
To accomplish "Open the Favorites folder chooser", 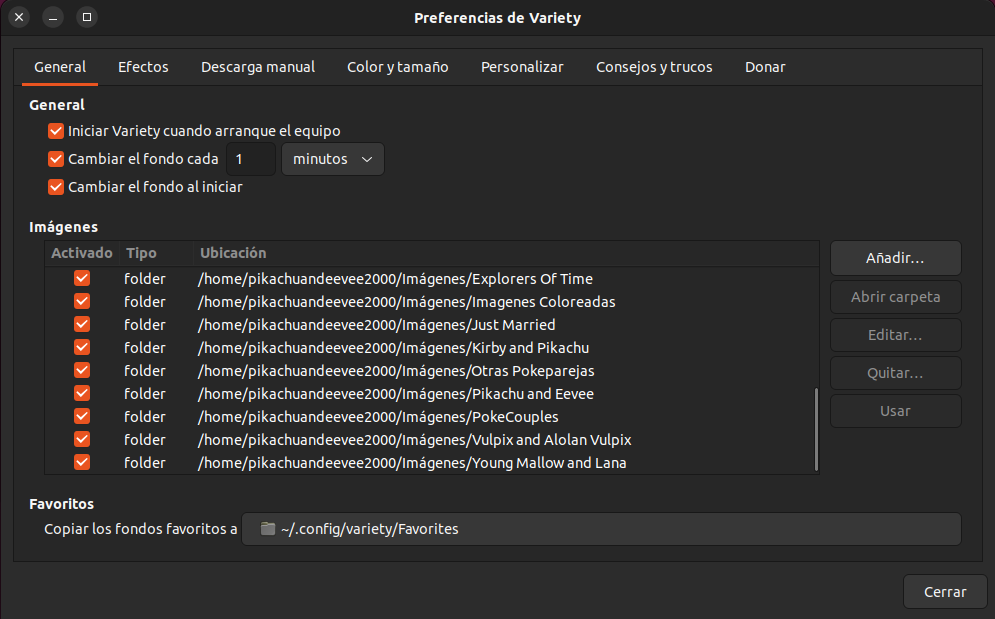I will (x=601, y=529).
